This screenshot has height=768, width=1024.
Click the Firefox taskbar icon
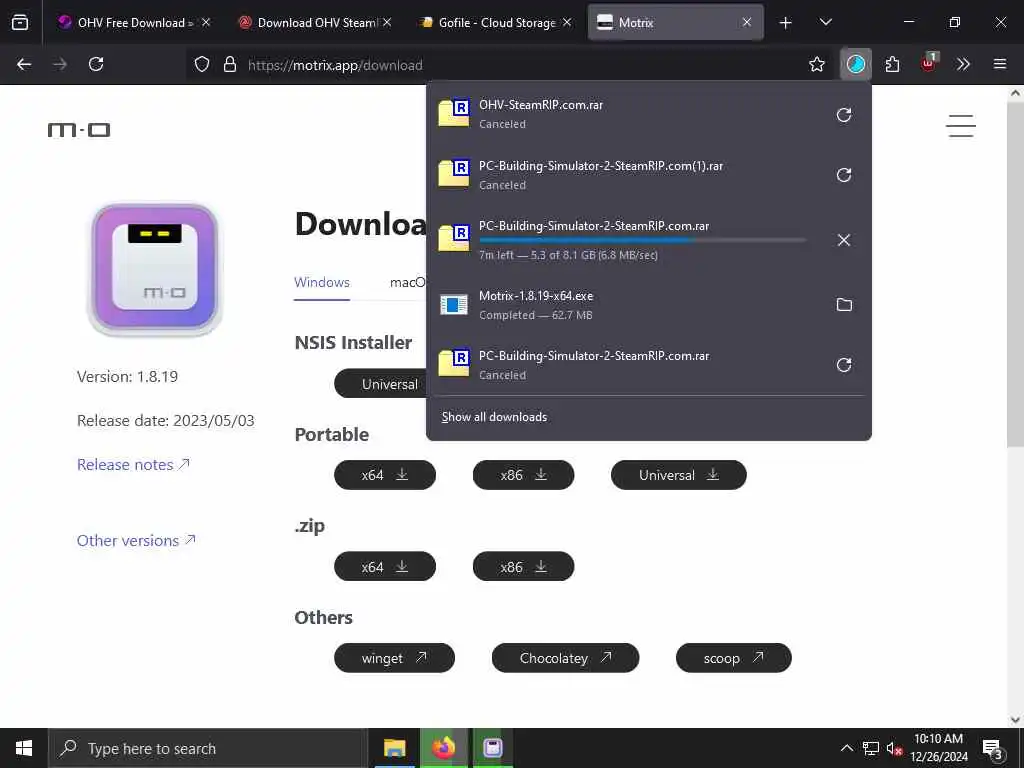click(x=443, y=748)
